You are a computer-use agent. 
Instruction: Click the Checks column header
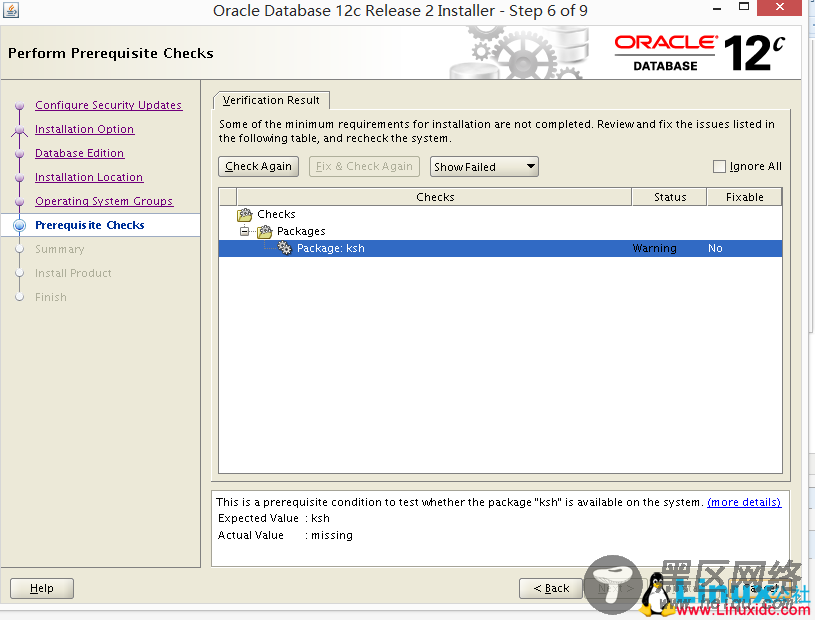pyautogui.click(x=435, y=197)
